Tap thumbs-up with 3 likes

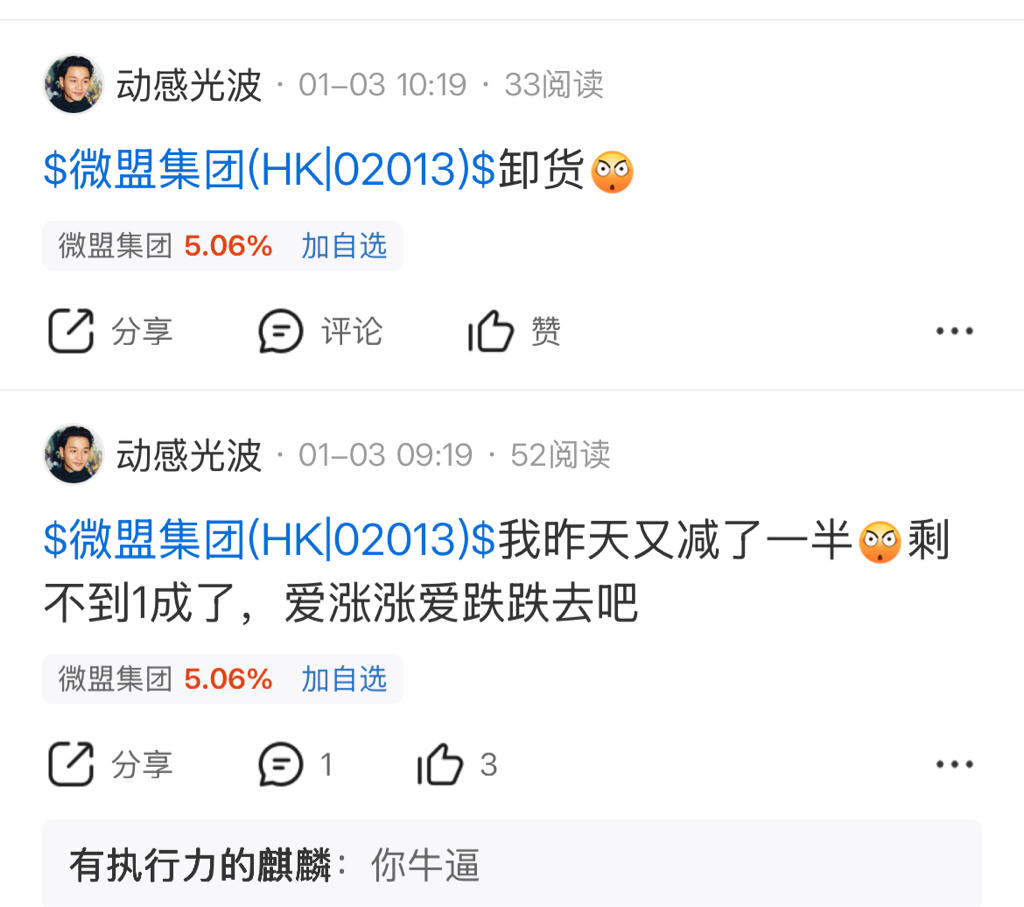click(x=440, y=764)
